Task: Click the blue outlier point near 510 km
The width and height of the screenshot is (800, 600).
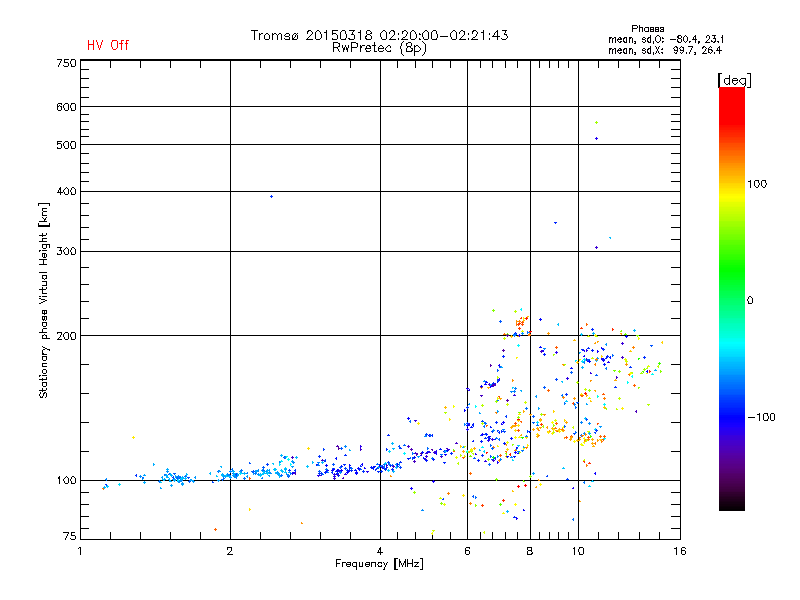Action: point(596,138)
